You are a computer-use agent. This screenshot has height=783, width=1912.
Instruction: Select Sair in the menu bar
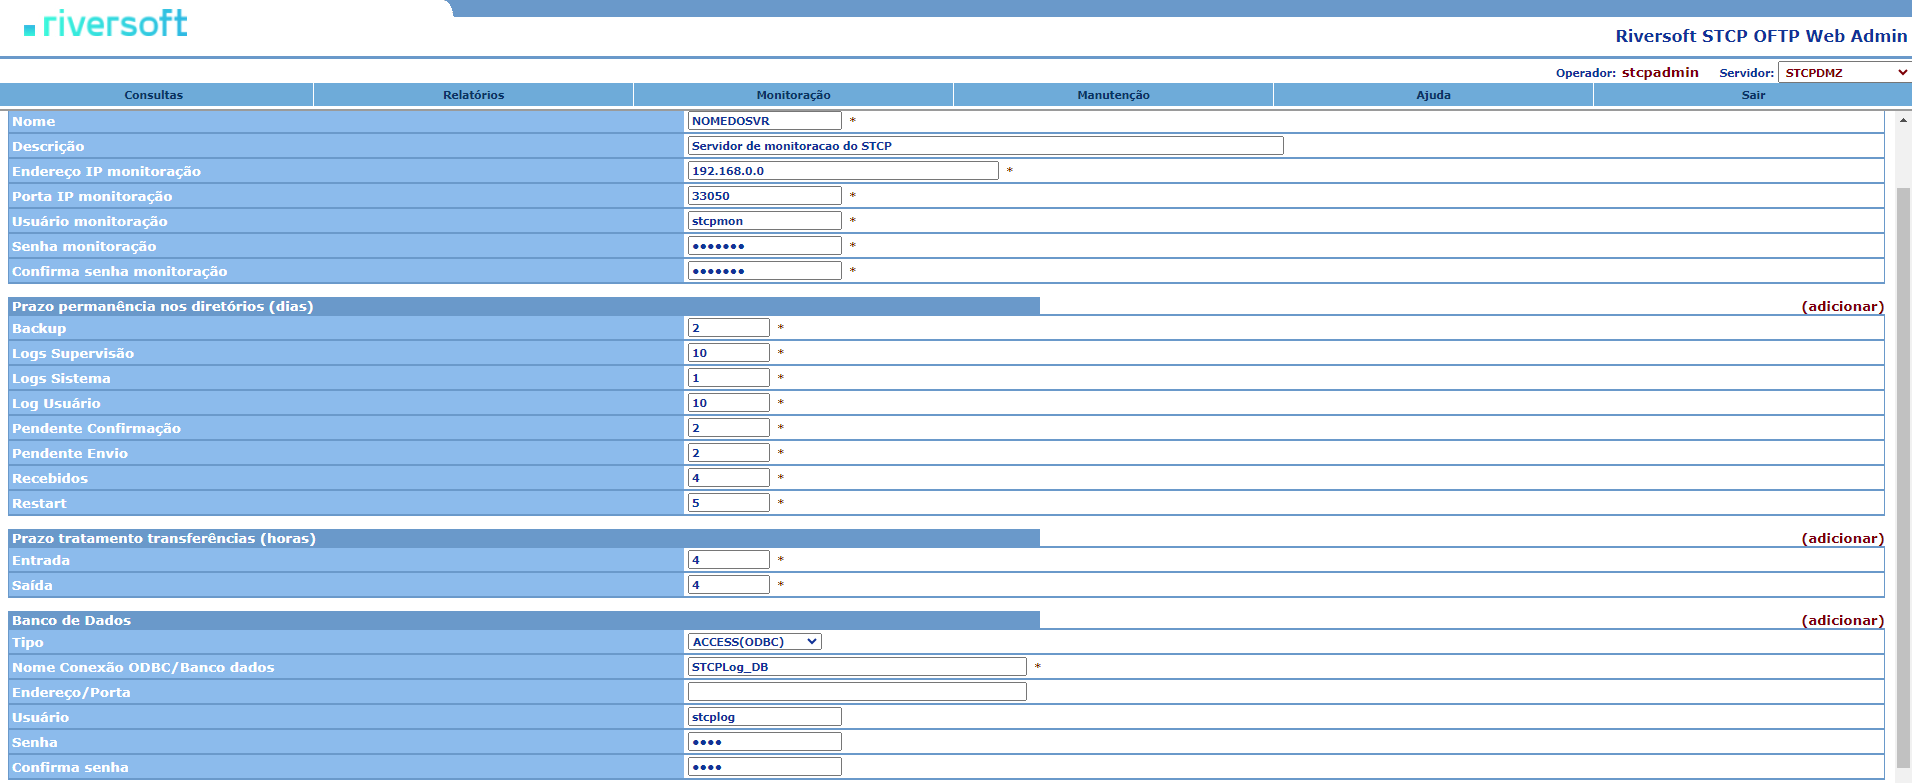tap(1753, 95)
